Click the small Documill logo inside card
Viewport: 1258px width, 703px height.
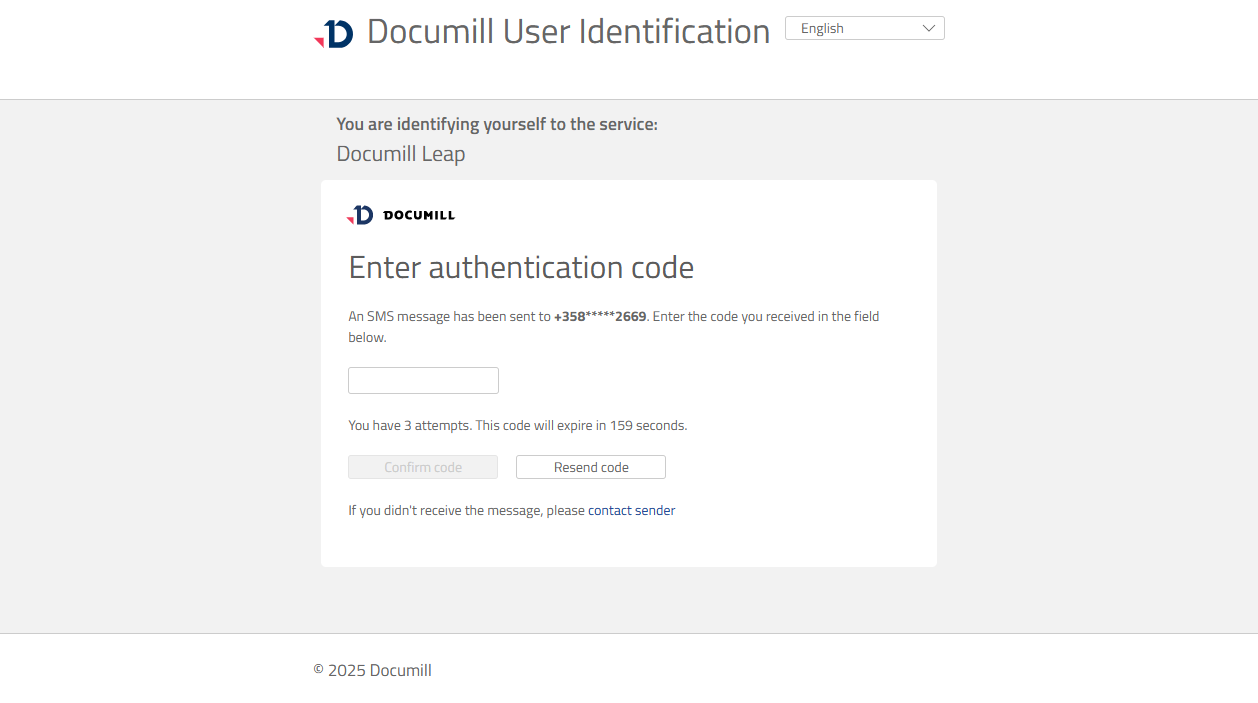click(x=360, y=215)
